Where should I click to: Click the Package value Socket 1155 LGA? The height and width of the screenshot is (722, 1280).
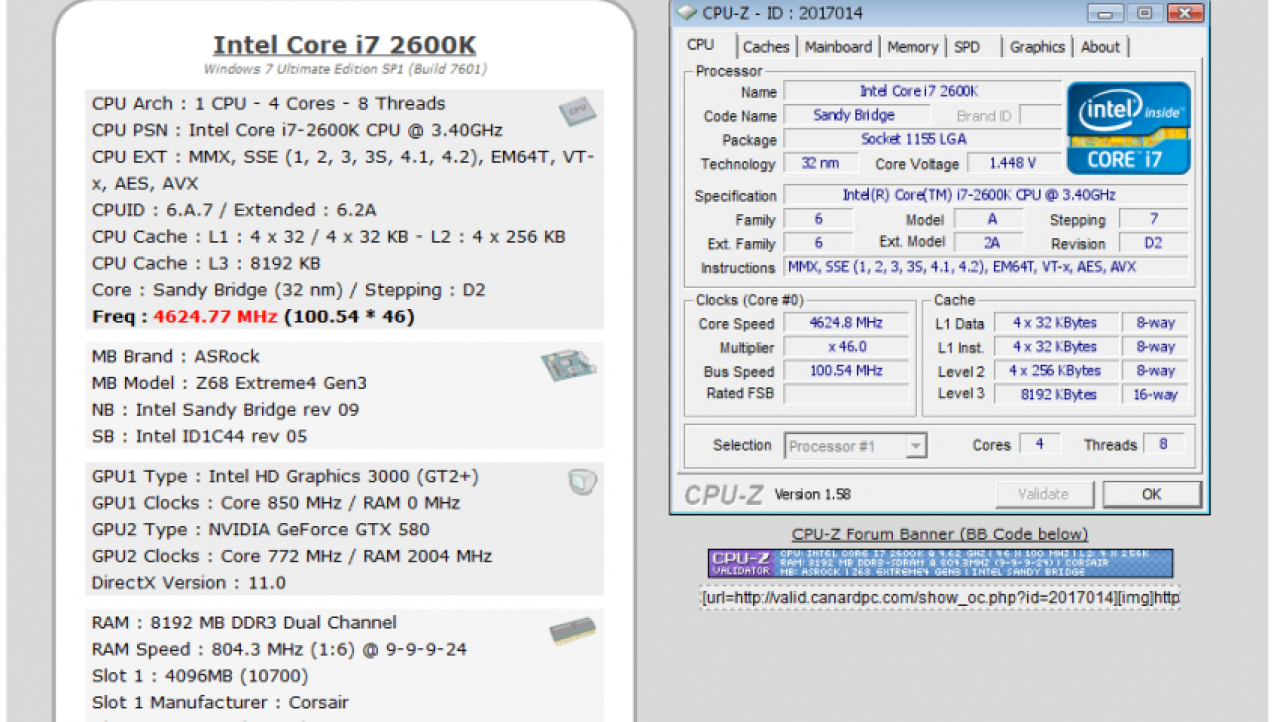click(x=921, y=140)
